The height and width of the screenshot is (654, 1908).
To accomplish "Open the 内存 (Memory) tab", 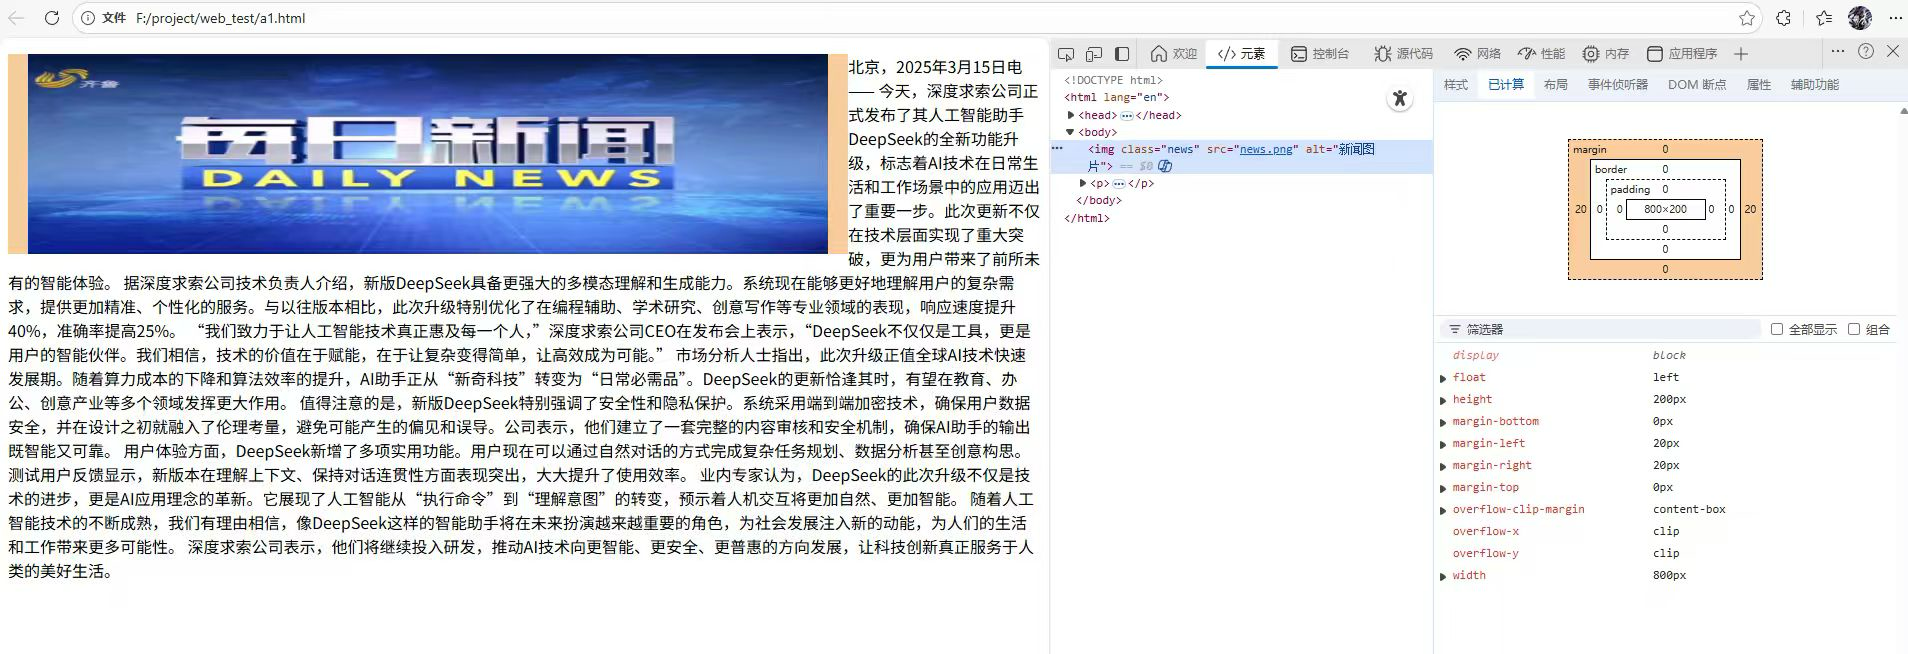I will pos(1606,54).
